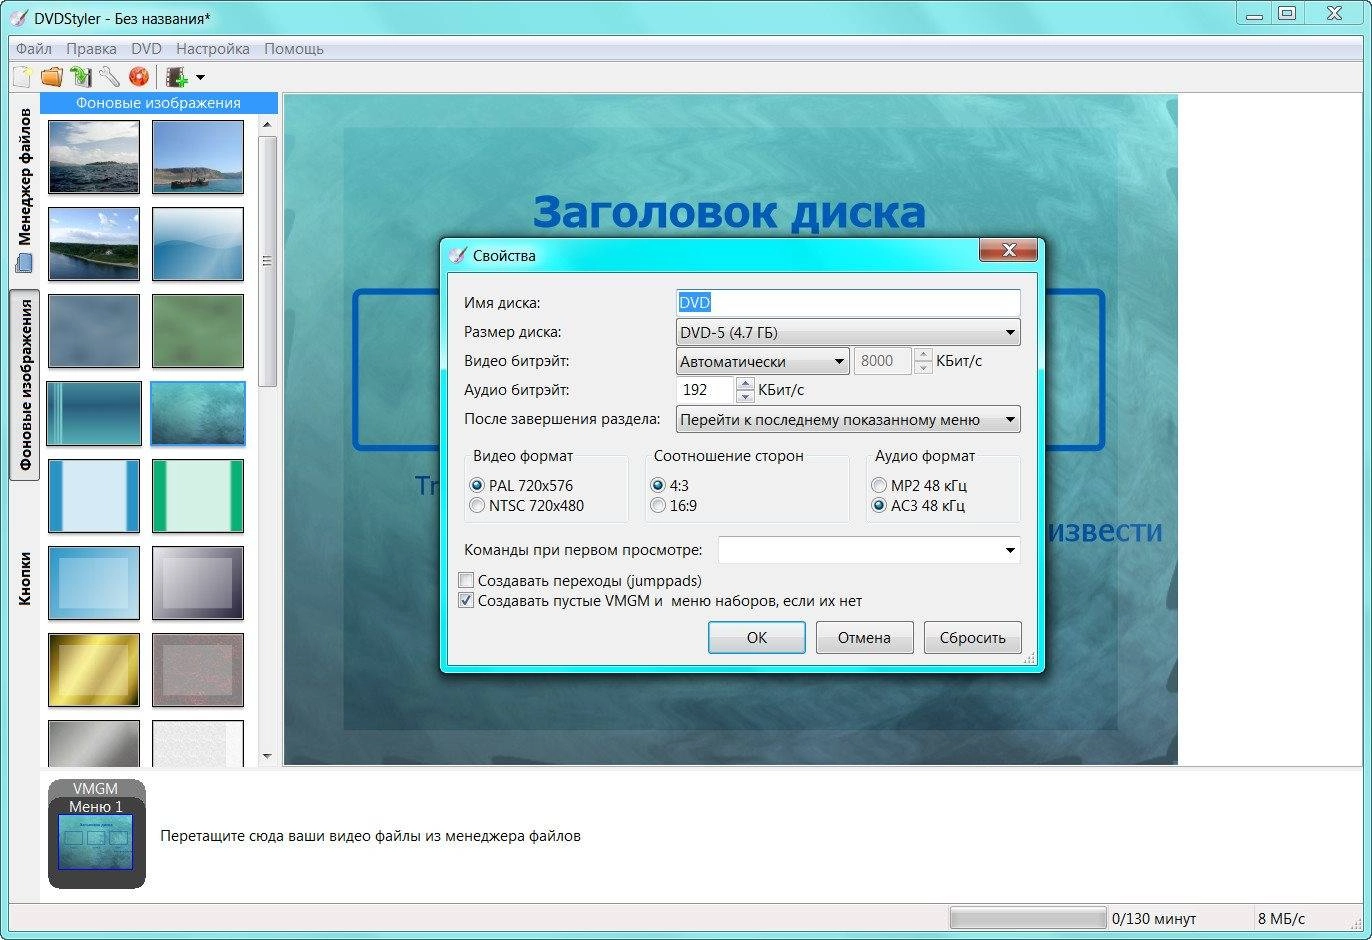Click the audio bitrate 192 field
This screenshot has width=1372, height=940.
coord(706,390)
